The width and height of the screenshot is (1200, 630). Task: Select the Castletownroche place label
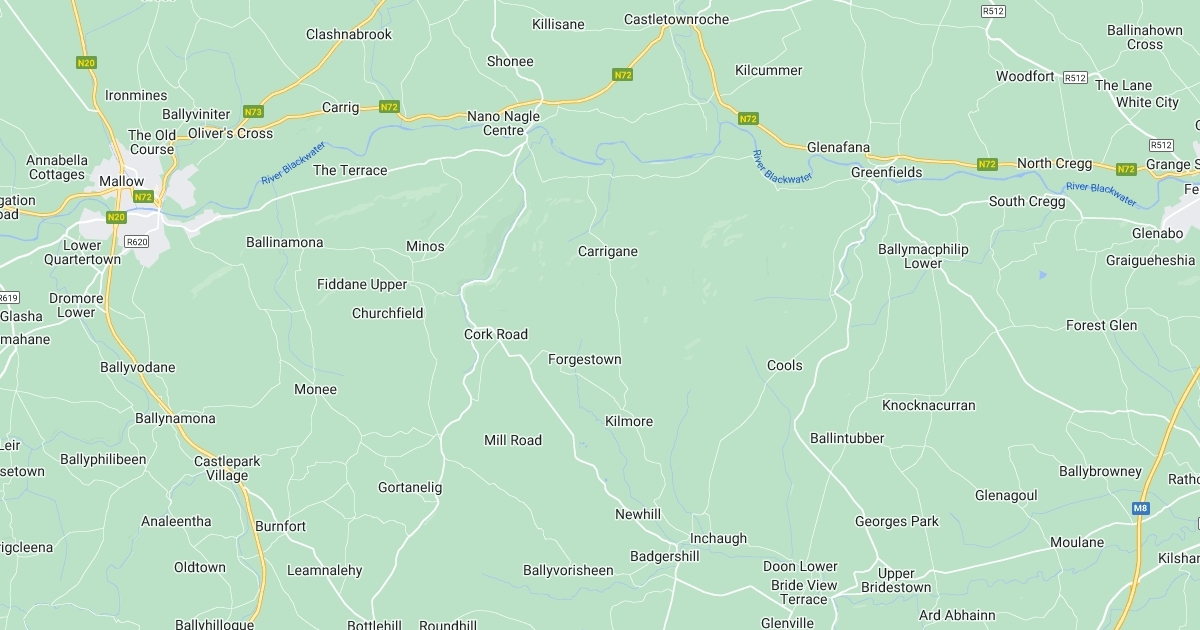pos(677,19)
